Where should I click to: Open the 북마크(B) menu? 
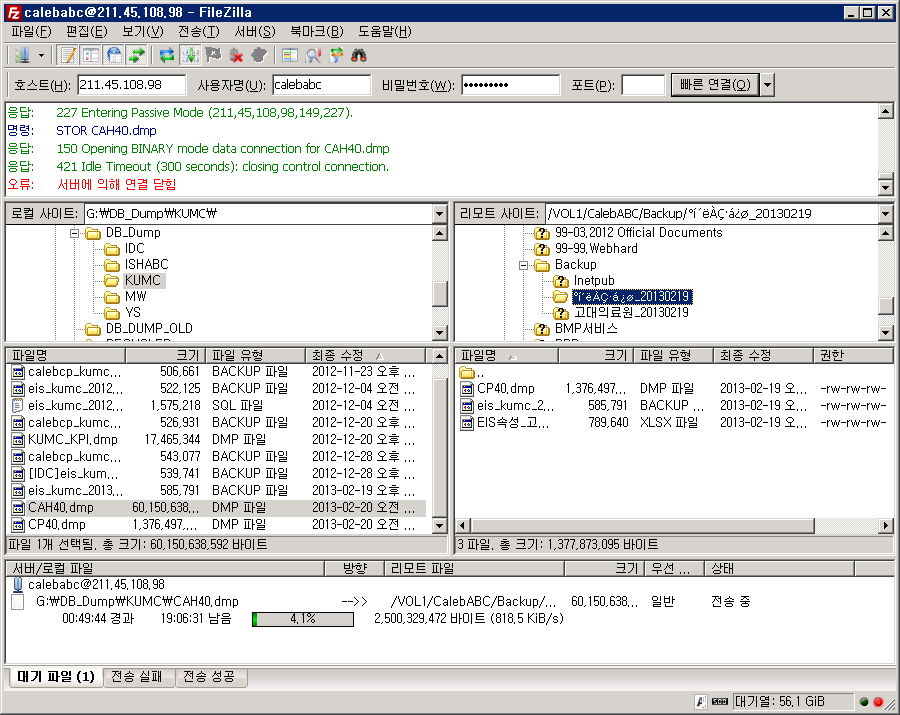(317, 32)
